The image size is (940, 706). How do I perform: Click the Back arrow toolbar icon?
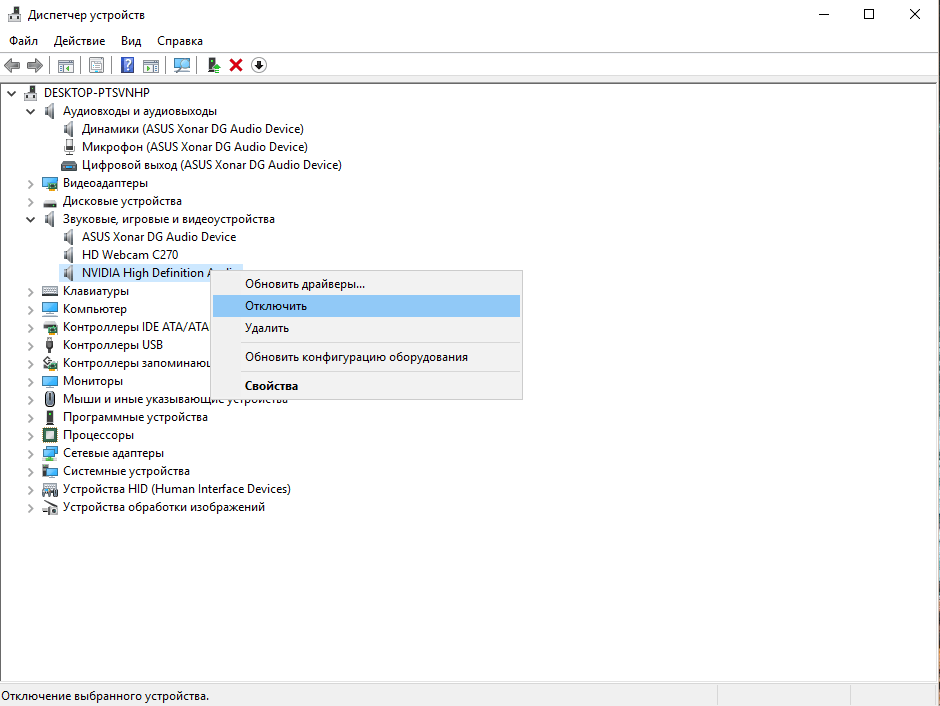click(12, 65)
